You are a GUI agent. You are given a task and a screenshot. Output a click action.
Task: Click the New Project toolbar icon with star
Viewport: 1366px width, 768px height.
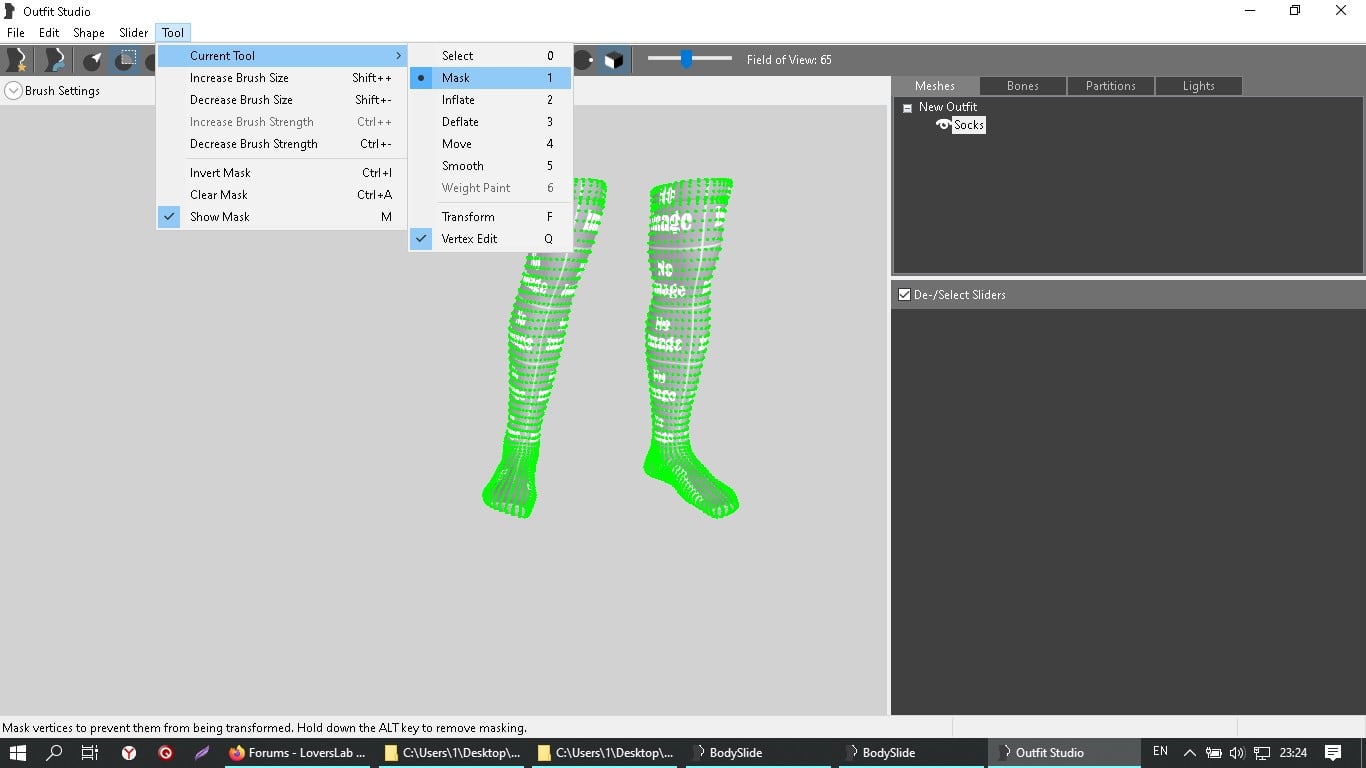pyautogui.click(x=17, y=60)
